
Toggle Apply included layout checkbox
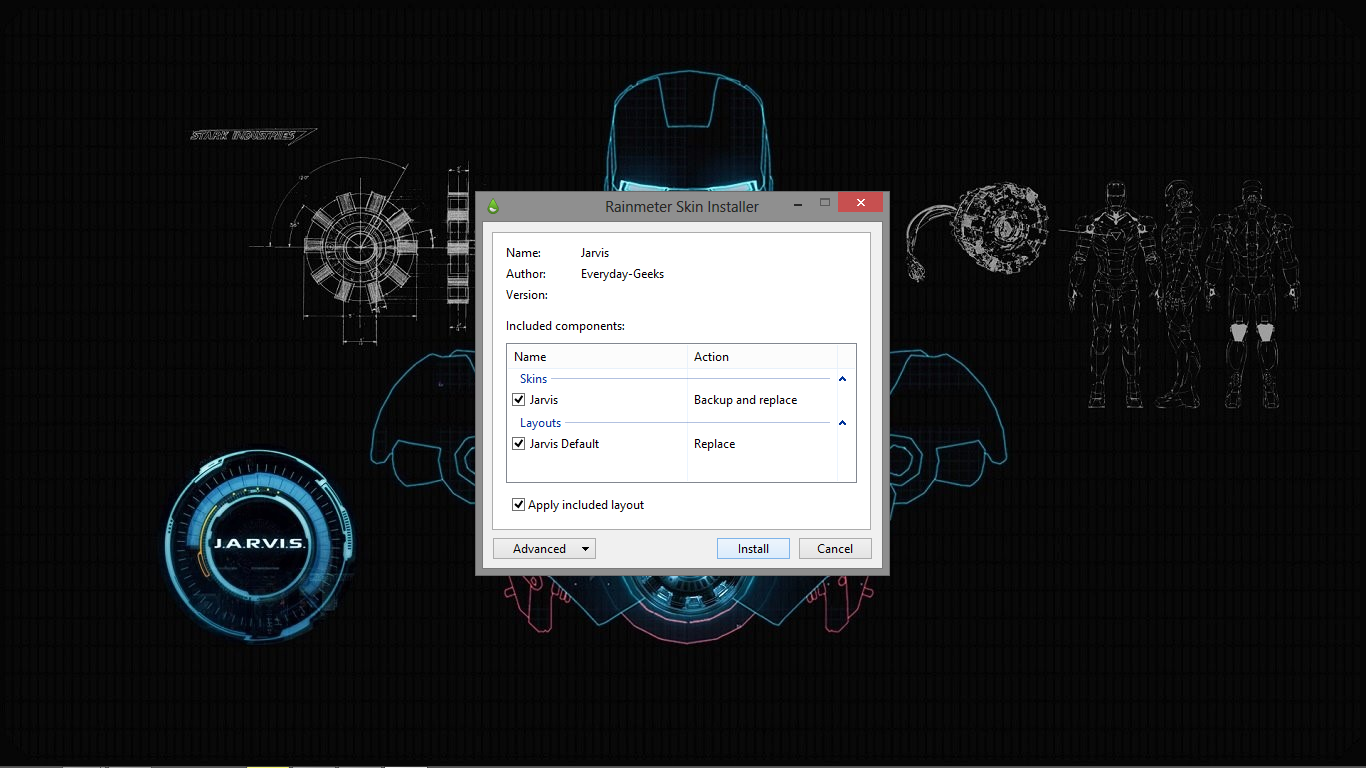click(518, 505)
